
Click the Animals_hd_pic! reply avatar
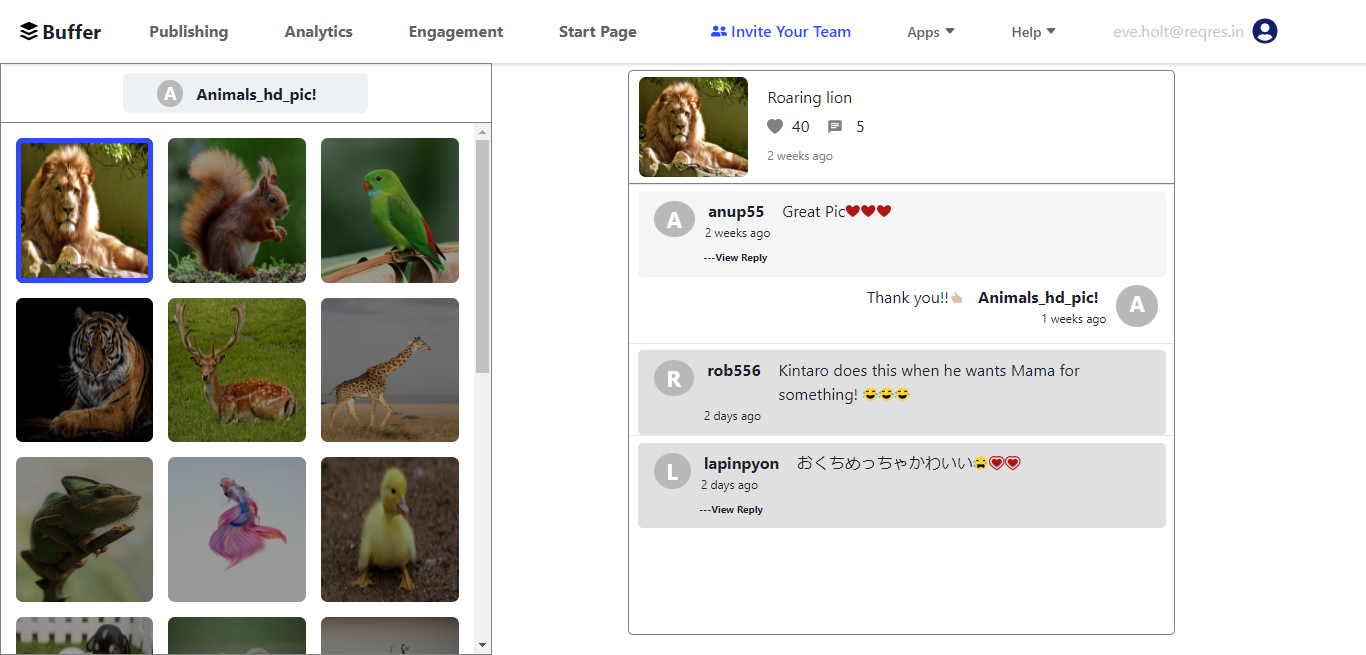click(x=1137, y=306)
